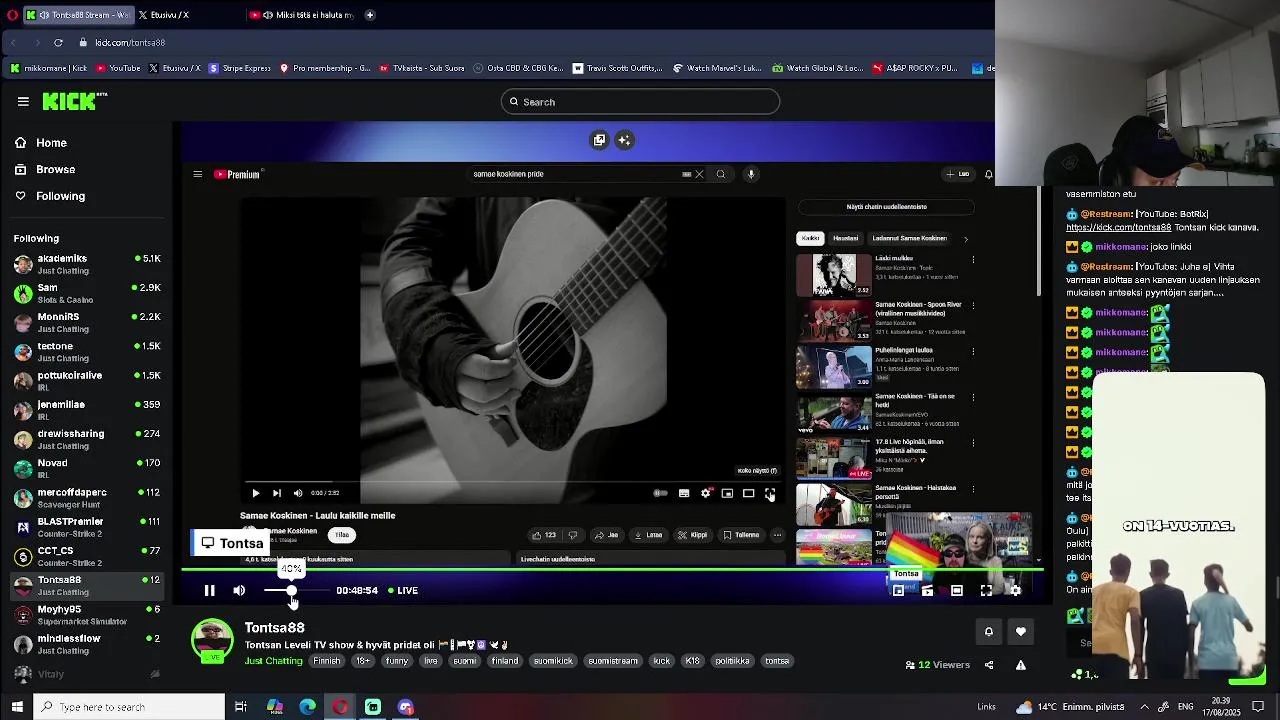Play the YouTube video shown in stream
This screenshot has width=1280, height=720.
point(255,493)
